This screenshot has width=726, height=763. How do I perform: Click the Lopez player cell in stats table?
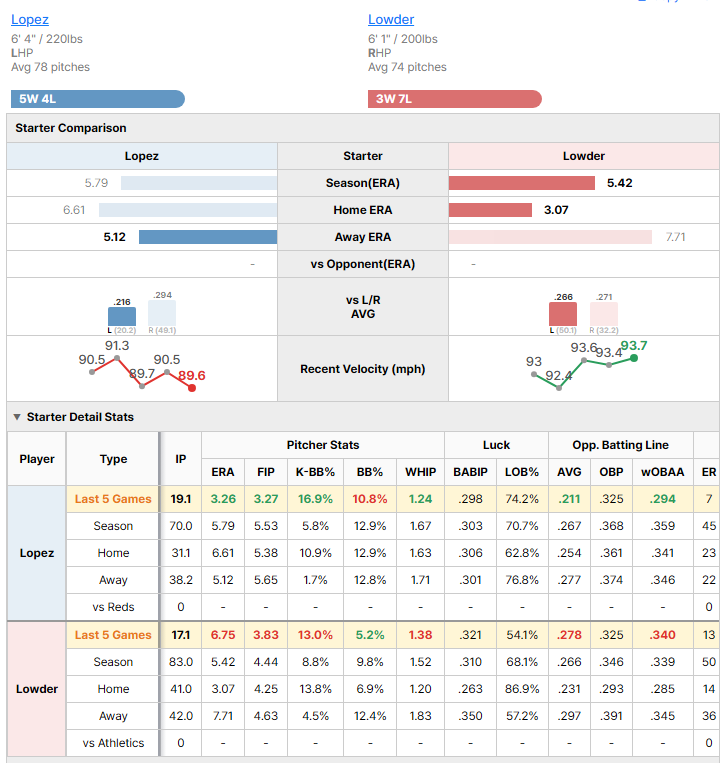click(37, 553)
